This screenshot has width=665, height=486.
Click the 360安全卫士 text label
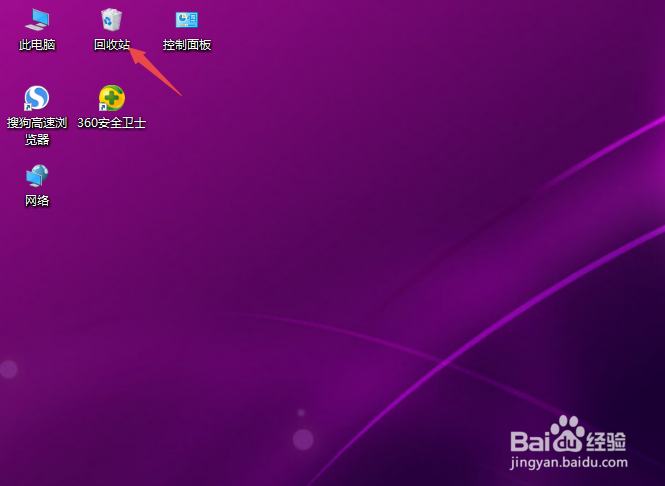click(x=112, y=123)
